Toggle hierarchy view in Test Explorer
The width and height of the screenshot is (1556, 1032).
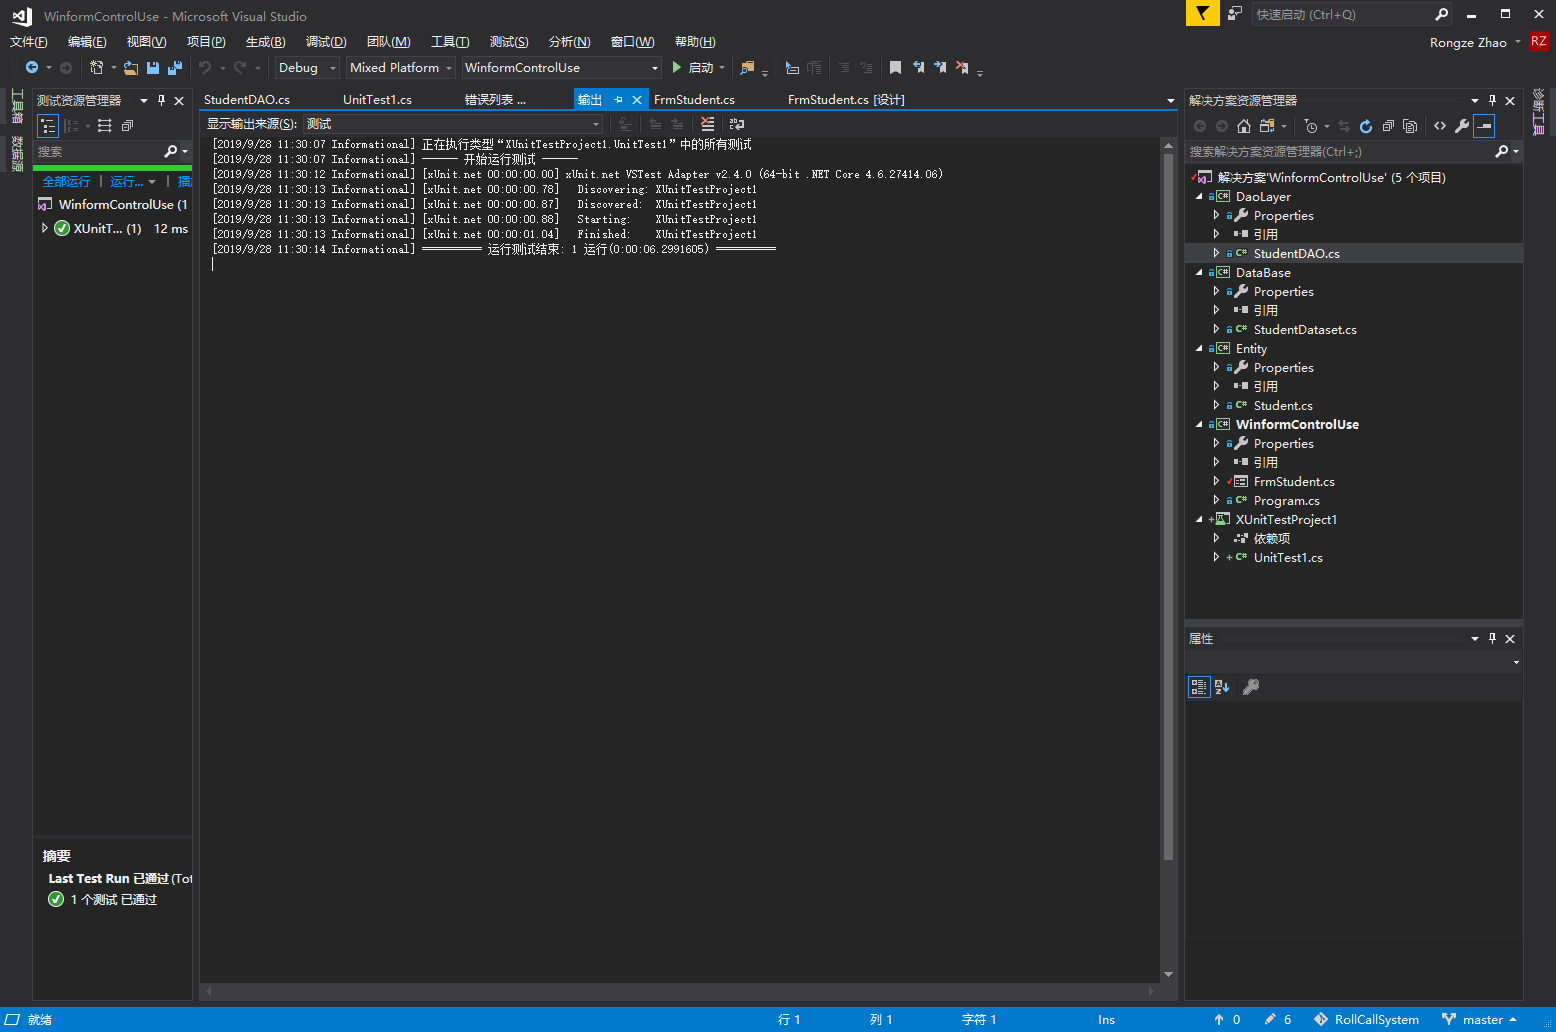tap(48, 126)
